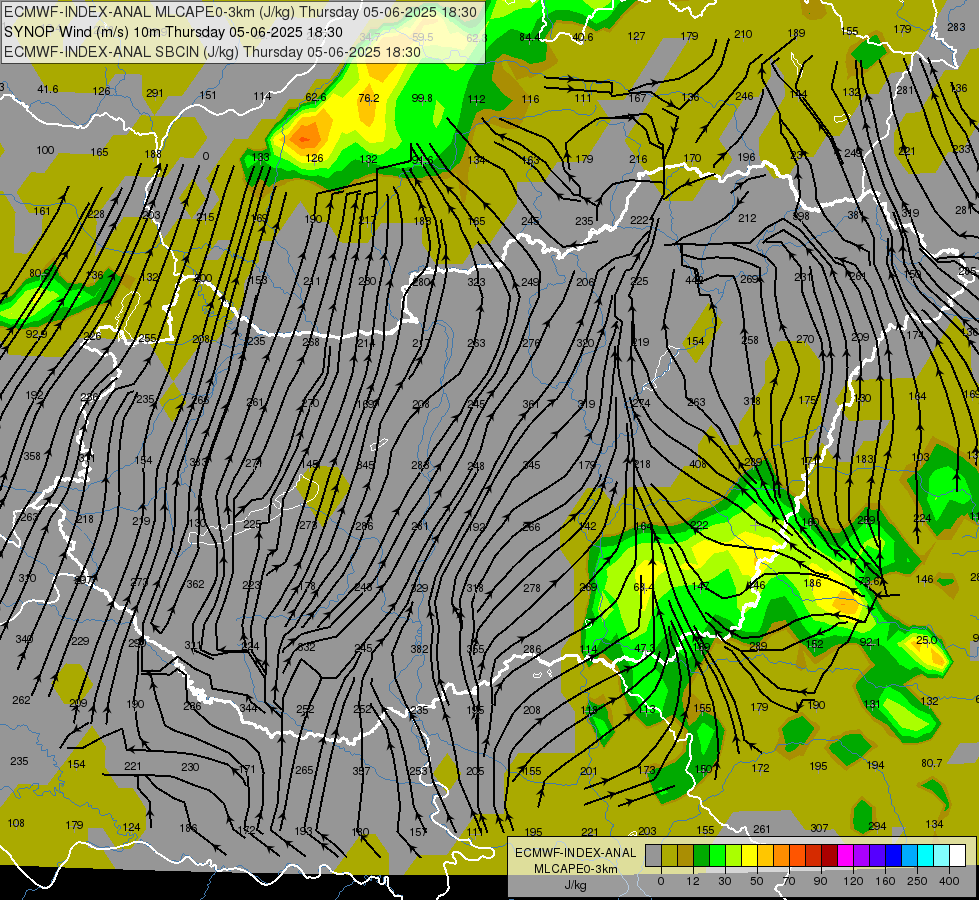Click the map value 329
Screen dimensions: 979x900
click(x=420, y=588)
